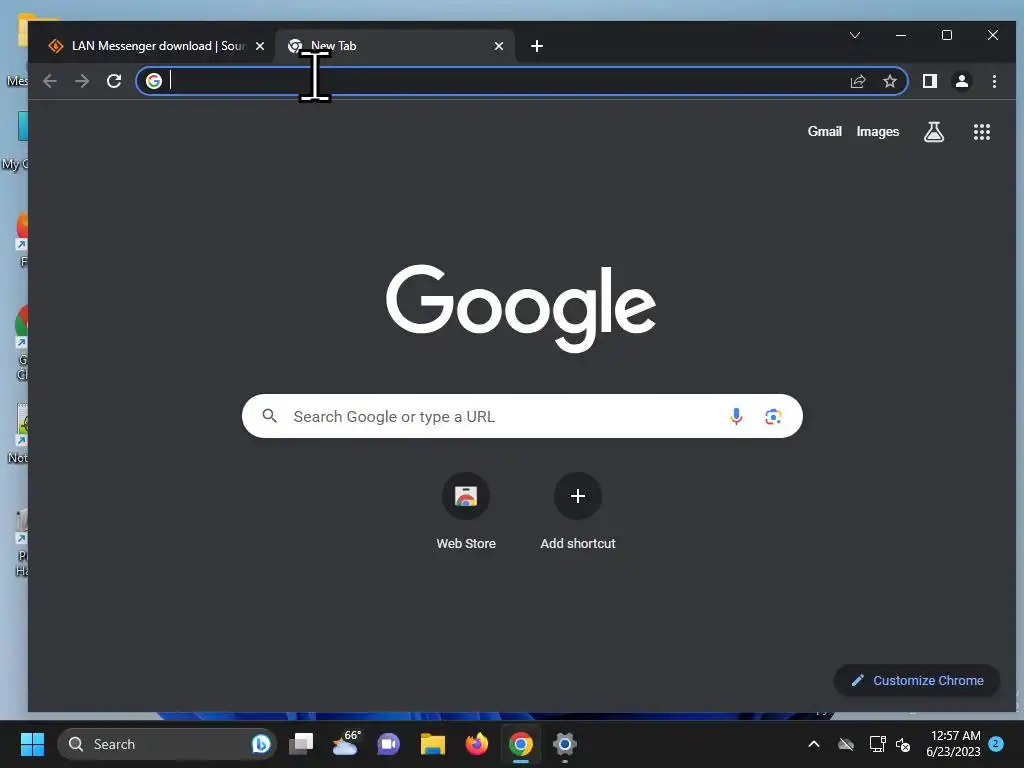Image resolution: width=1024 pixels, height=768 pixels.
Task: Share this page using the share icon
Action: coord(857,81)
